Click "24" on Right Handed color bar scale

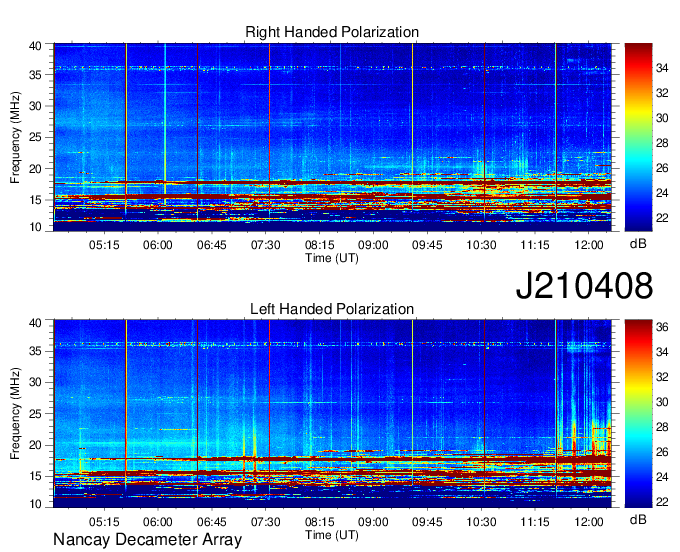pos(662,193)
